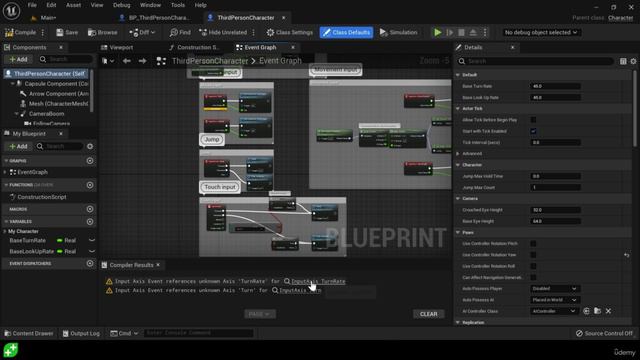
Task: Expand the Advanced section in Details
Action: (458, 153)
